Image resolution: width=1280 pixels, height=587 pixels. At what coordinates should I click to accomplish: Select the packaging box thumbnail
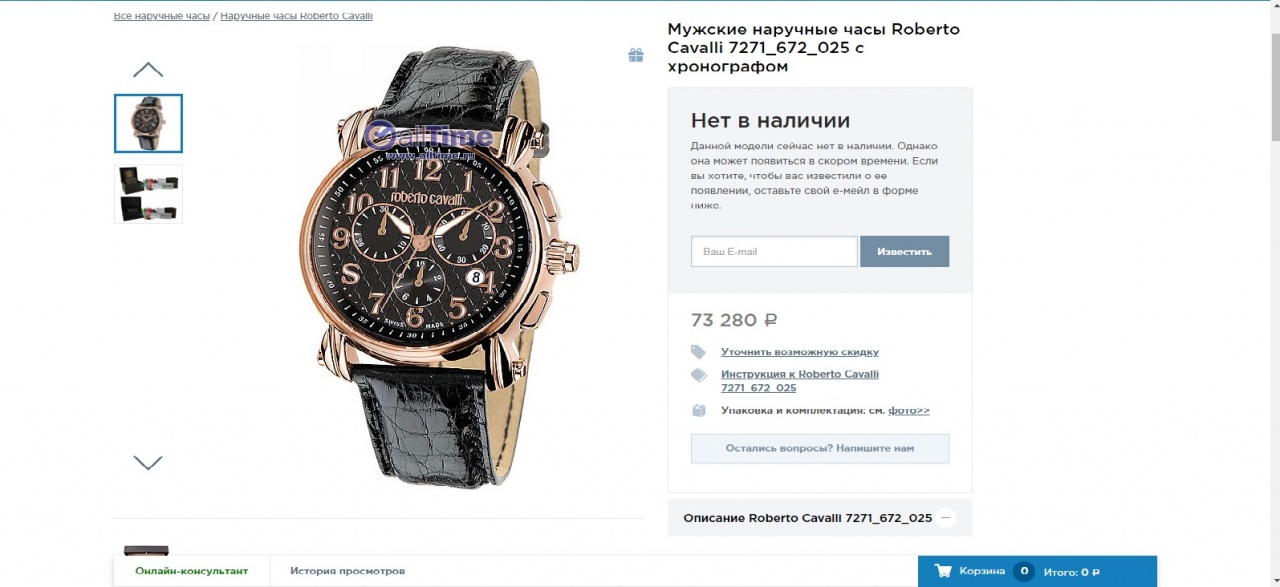[148, 193]
